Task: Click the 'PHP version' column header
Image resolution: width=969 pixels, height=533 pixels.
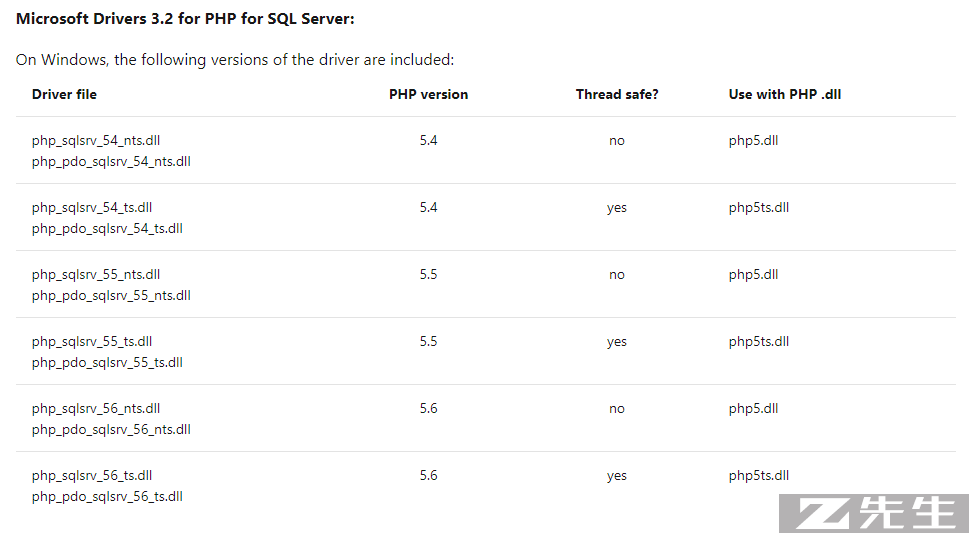Action: 428,95
